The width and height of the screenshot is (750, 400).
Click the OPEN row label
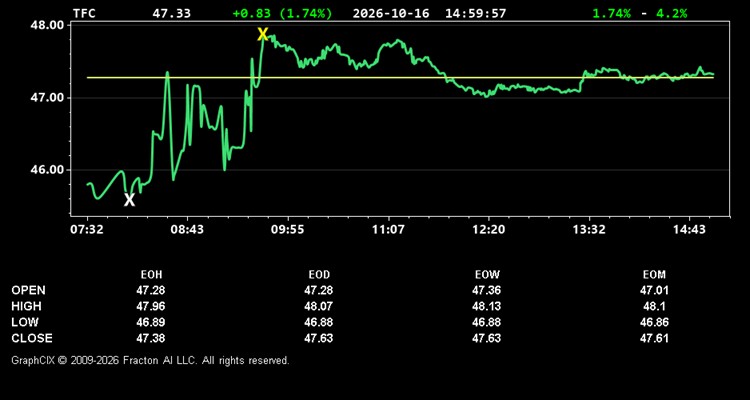click(29, 290)
